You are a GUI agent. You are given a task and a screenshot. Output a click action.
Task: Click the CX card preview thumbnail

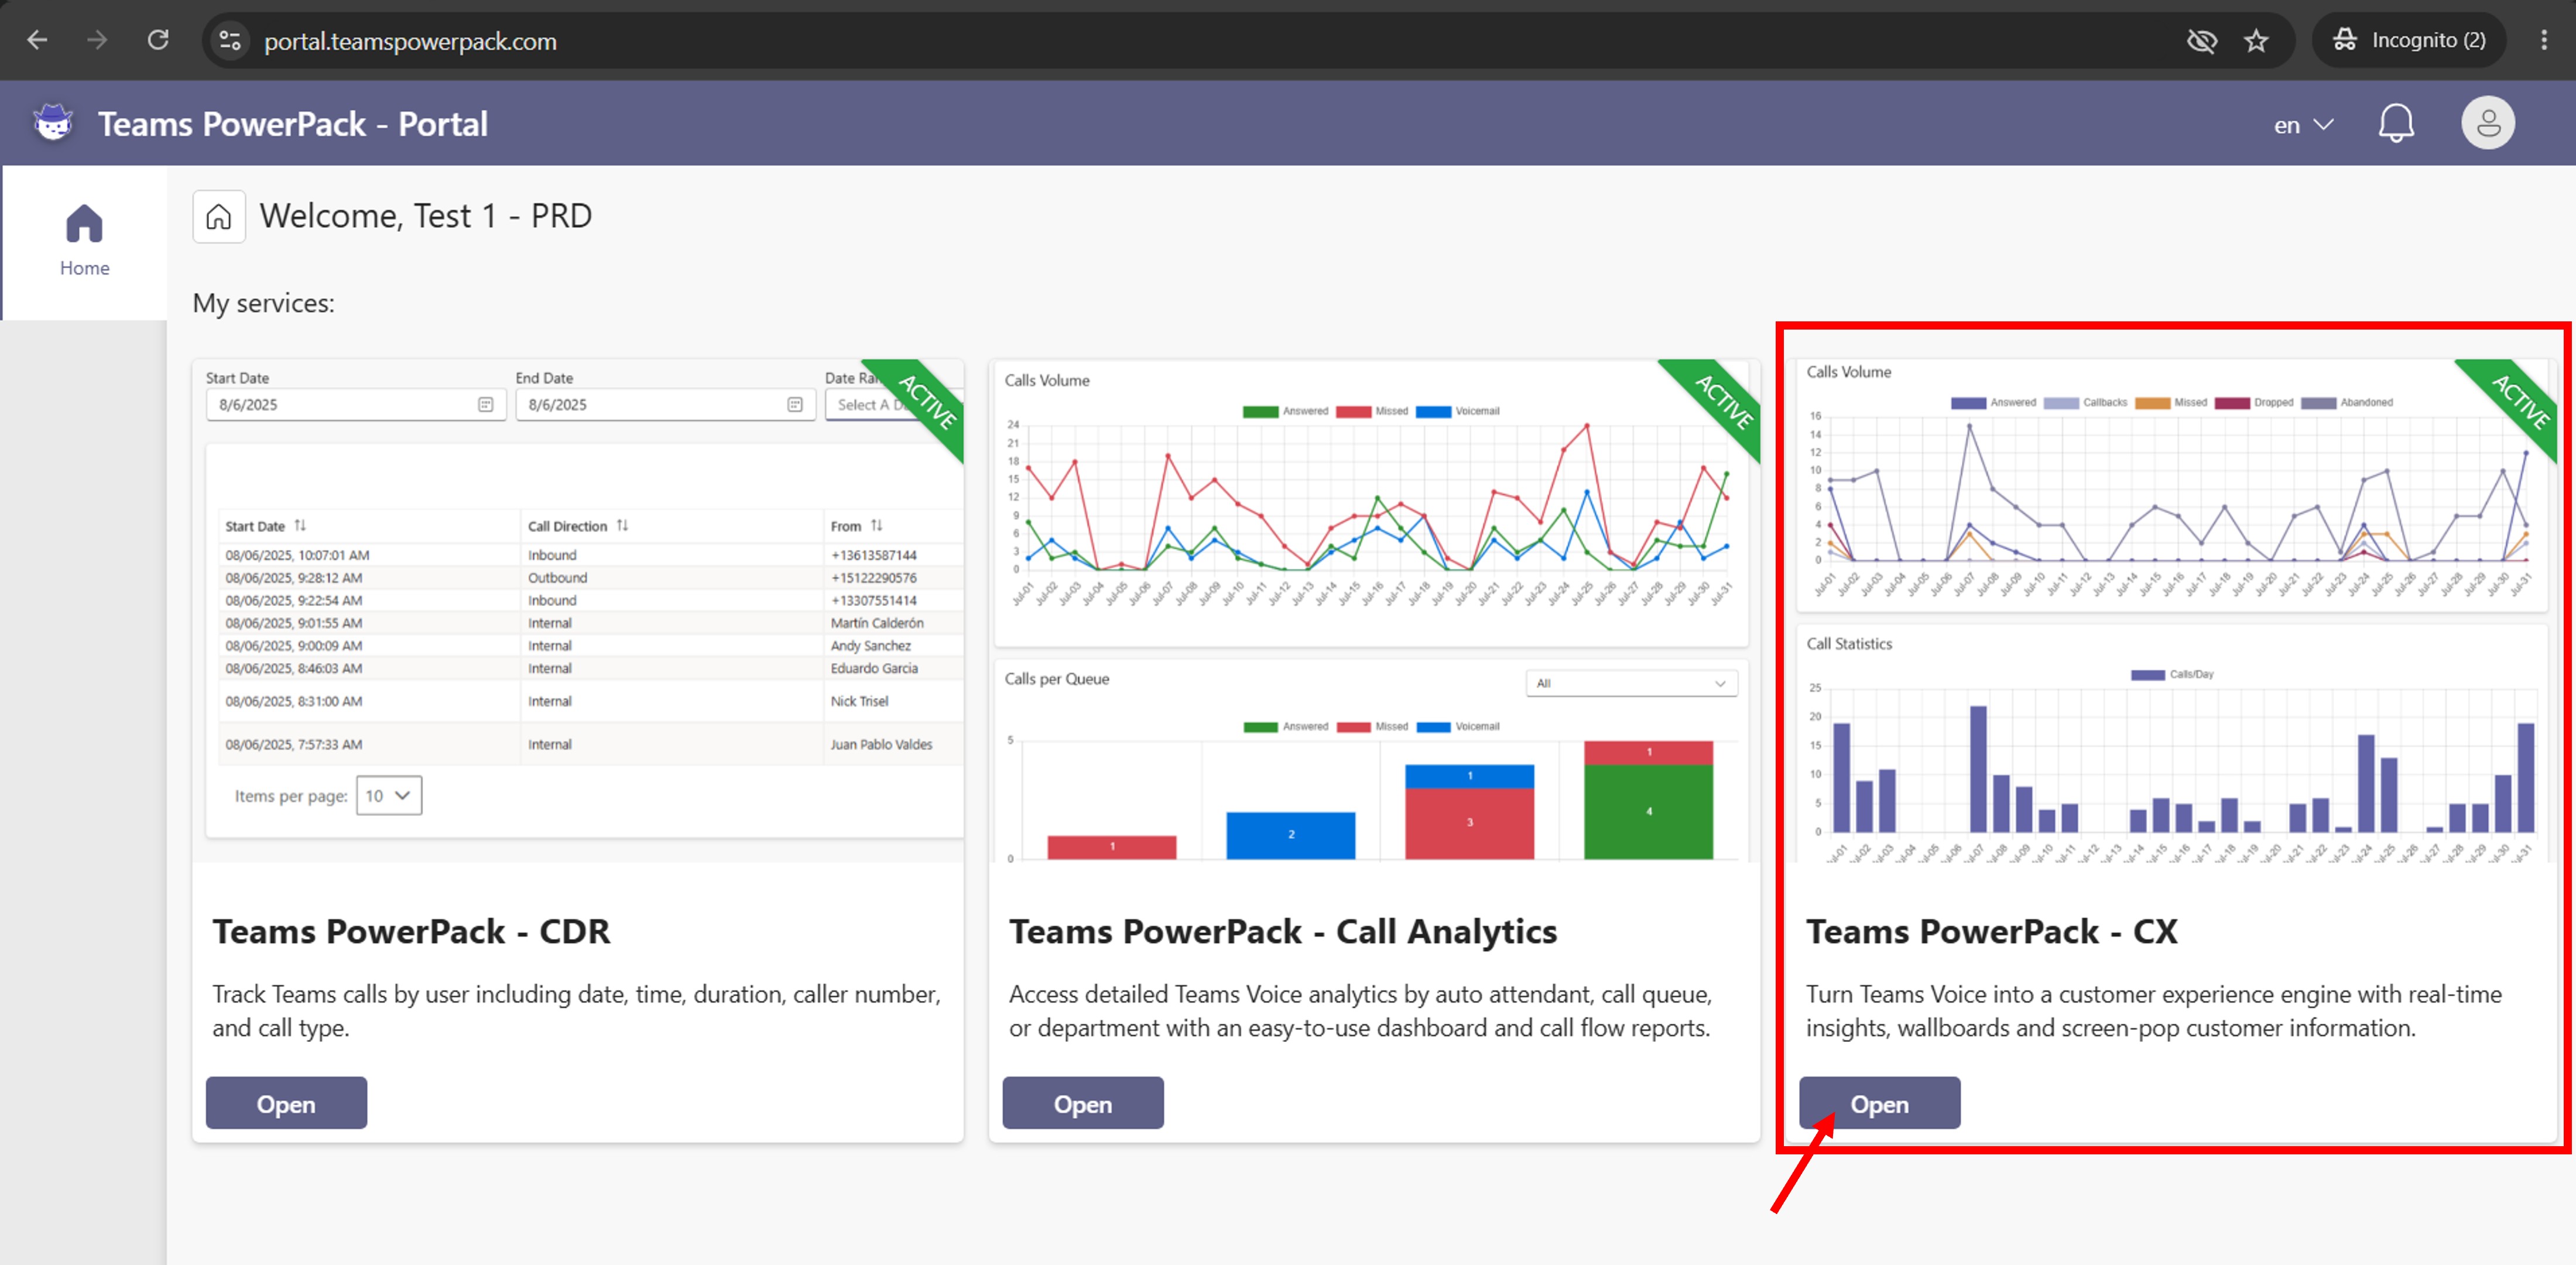coord(2171,610)
